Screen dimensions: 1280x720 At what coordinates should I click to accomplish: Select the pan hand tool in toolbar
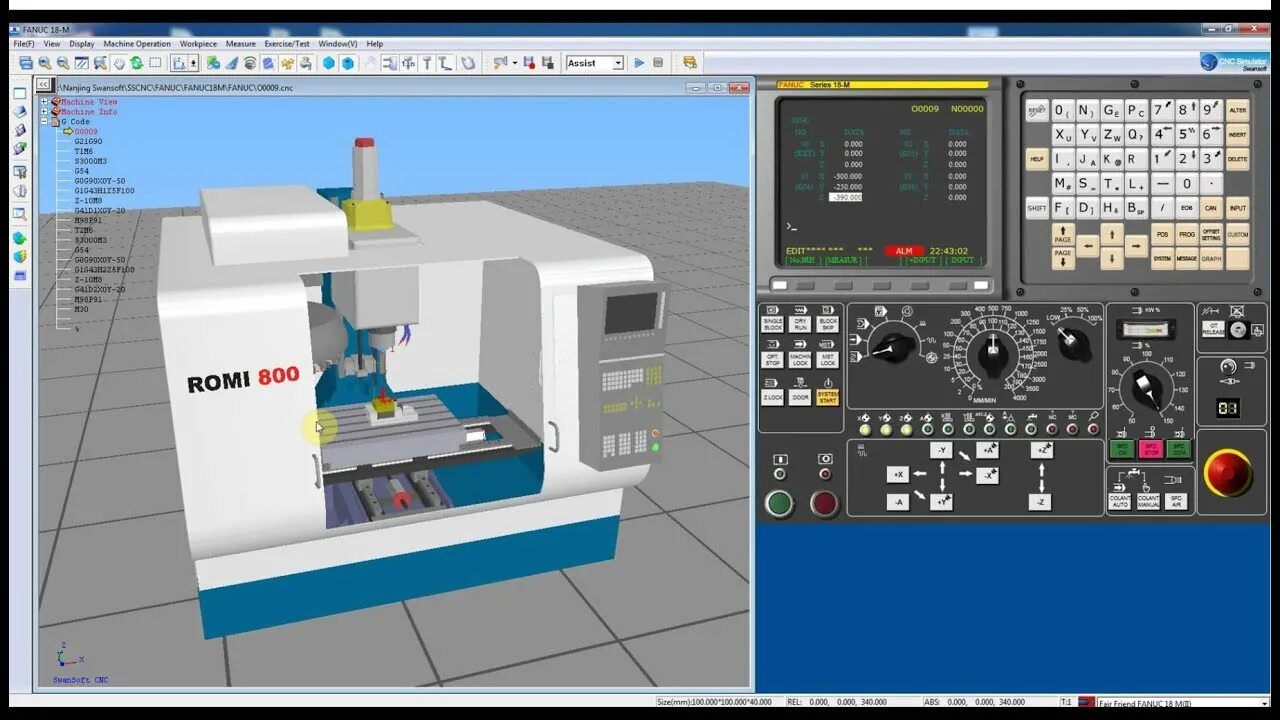118,63
